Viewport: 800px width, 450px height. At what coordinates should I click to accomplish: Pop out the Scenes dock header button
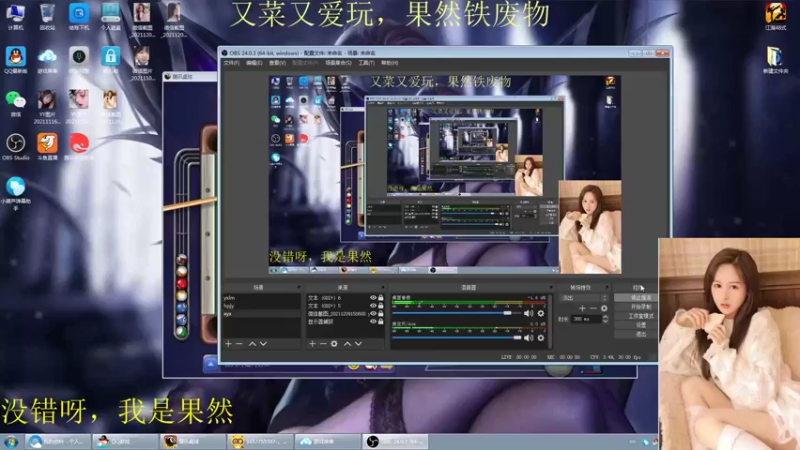(x=299, y=288)
